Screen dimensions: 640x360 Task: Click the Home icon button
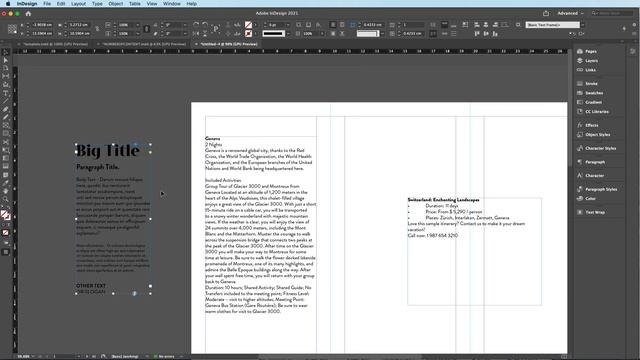click(x=28, y=13)
